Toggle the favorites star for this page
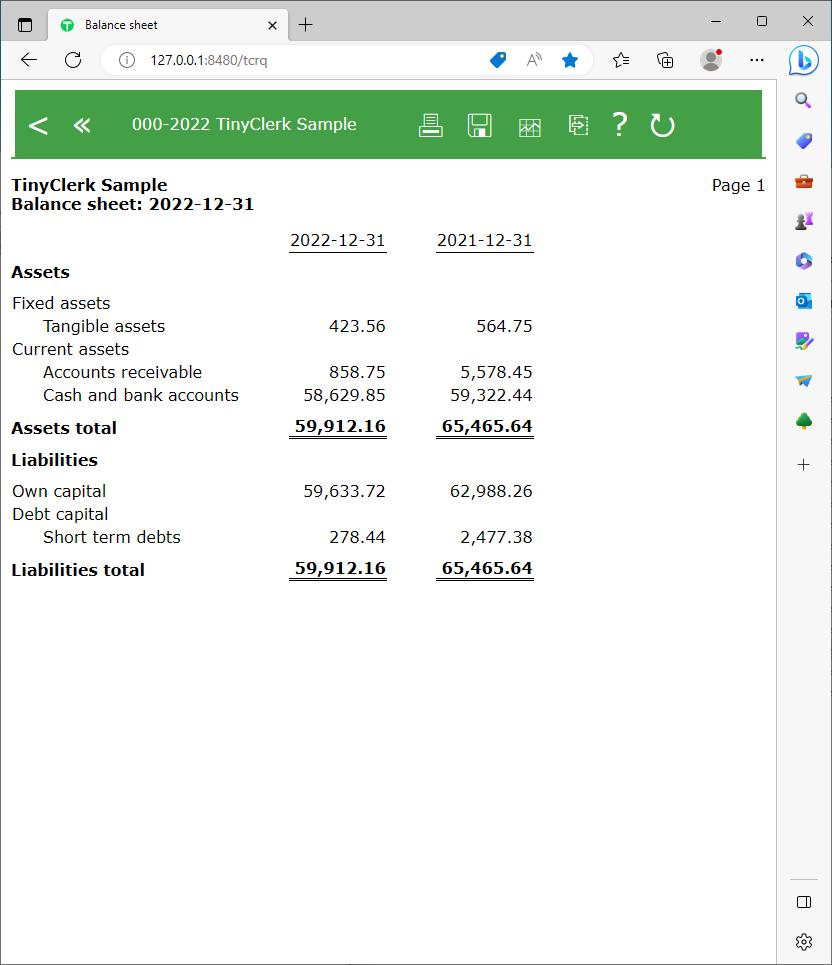 570,60
